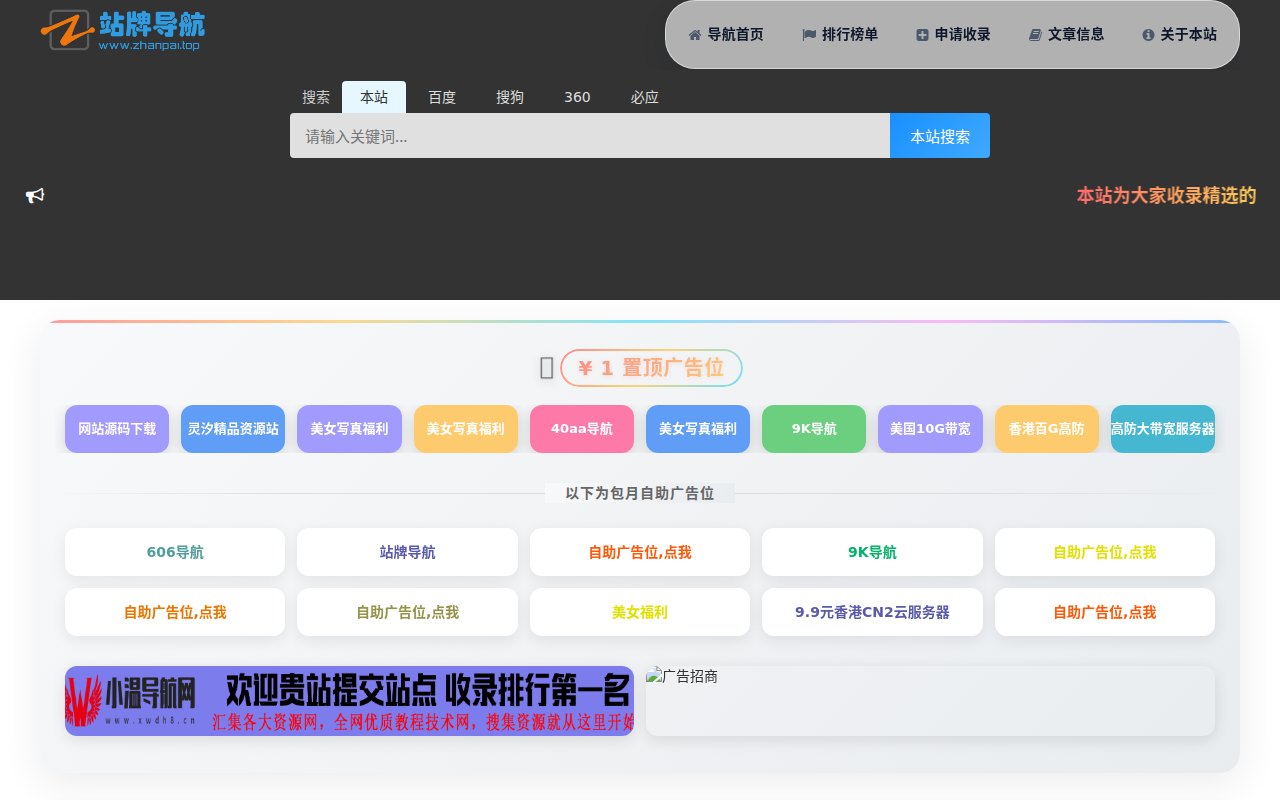Click the icon left of 置顶广告位

tap(547, 368)
